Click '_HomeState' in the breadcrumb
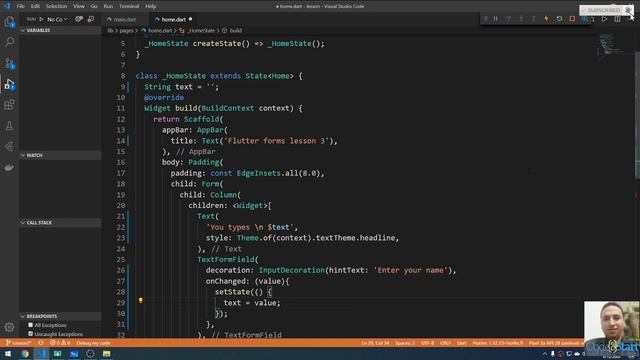This screenshot has height=360, width=640. click(201, 31)
